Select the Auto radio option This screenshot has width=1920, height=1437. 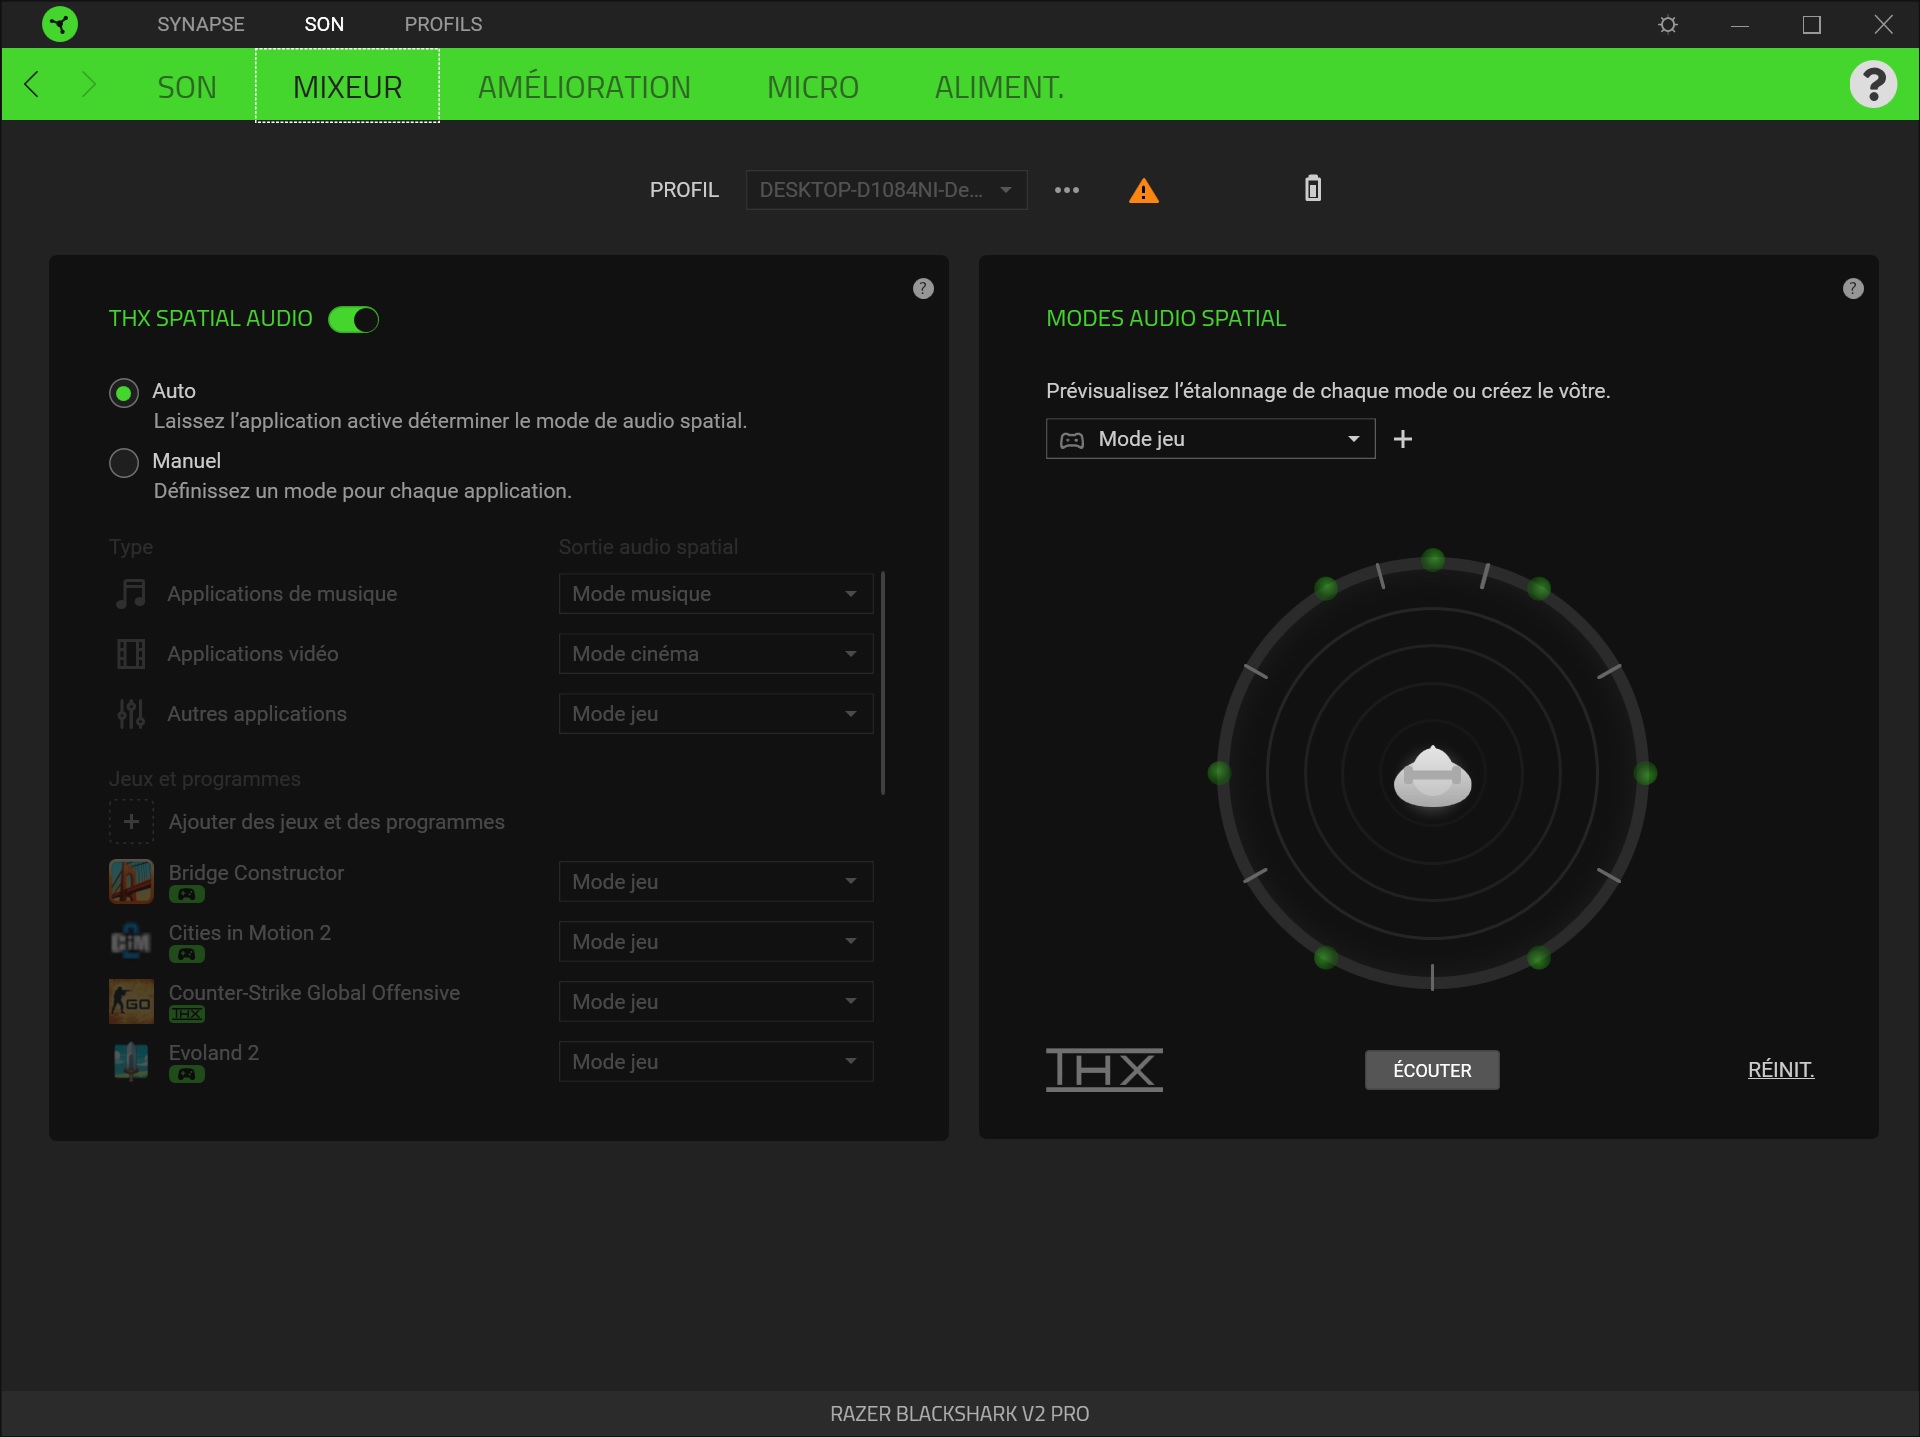pos(124,393)
